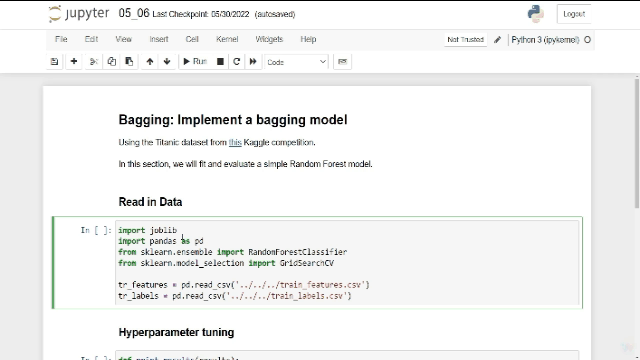Open the Widgets menu
The height and width of the screenshot is (360, 640).
click(269, 39)
